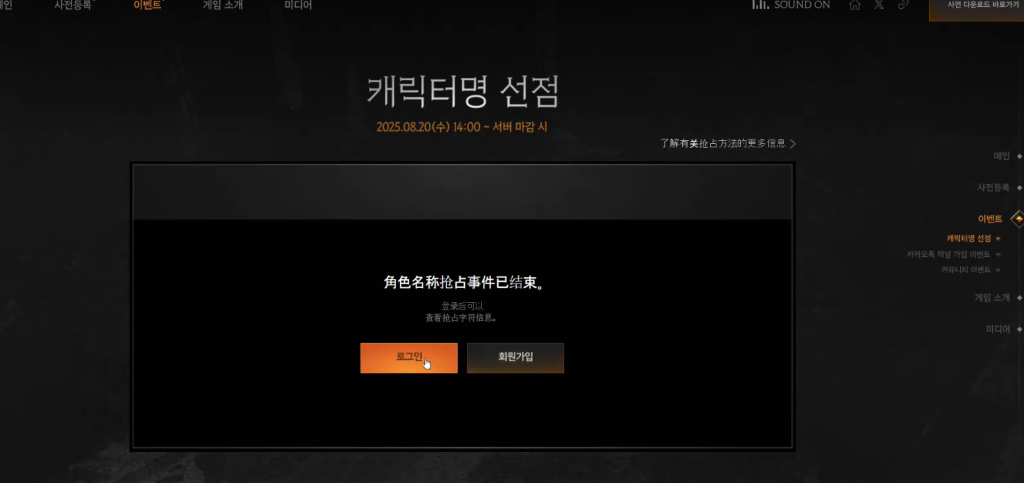1024x483 pixels.
Task: Click the sound equalizer bars icon
Action: tap(760, 5)
